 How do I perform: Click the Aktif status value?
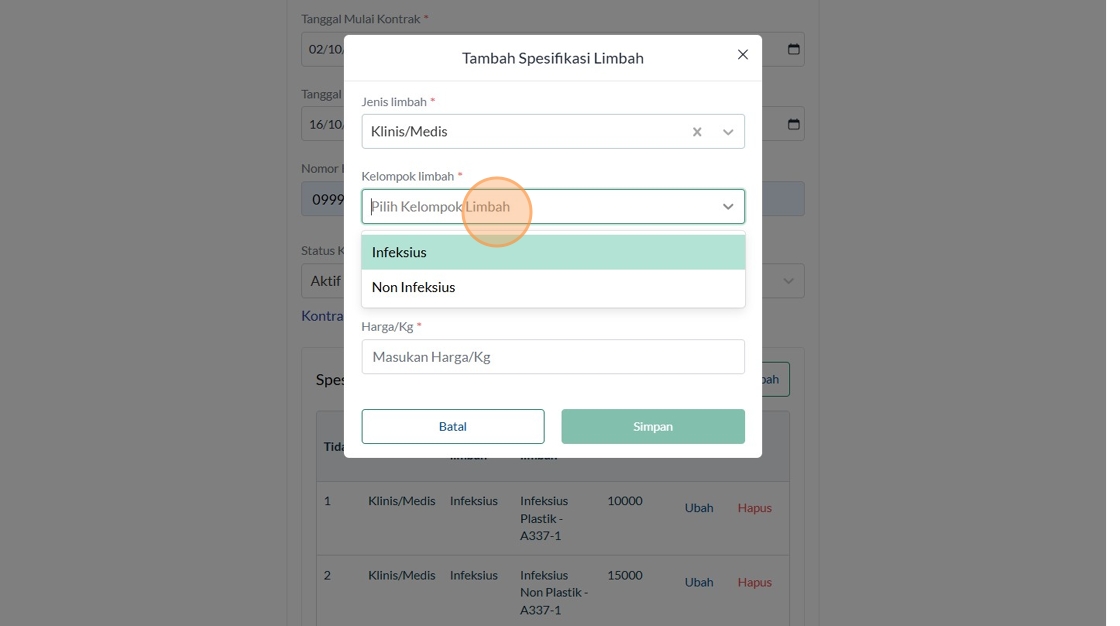tap(325, 281)
